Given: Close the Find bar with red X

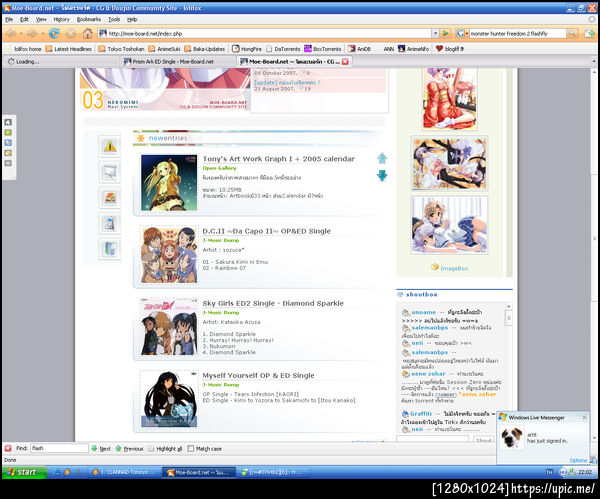Looking at the screenshot, I should (8, 448).
